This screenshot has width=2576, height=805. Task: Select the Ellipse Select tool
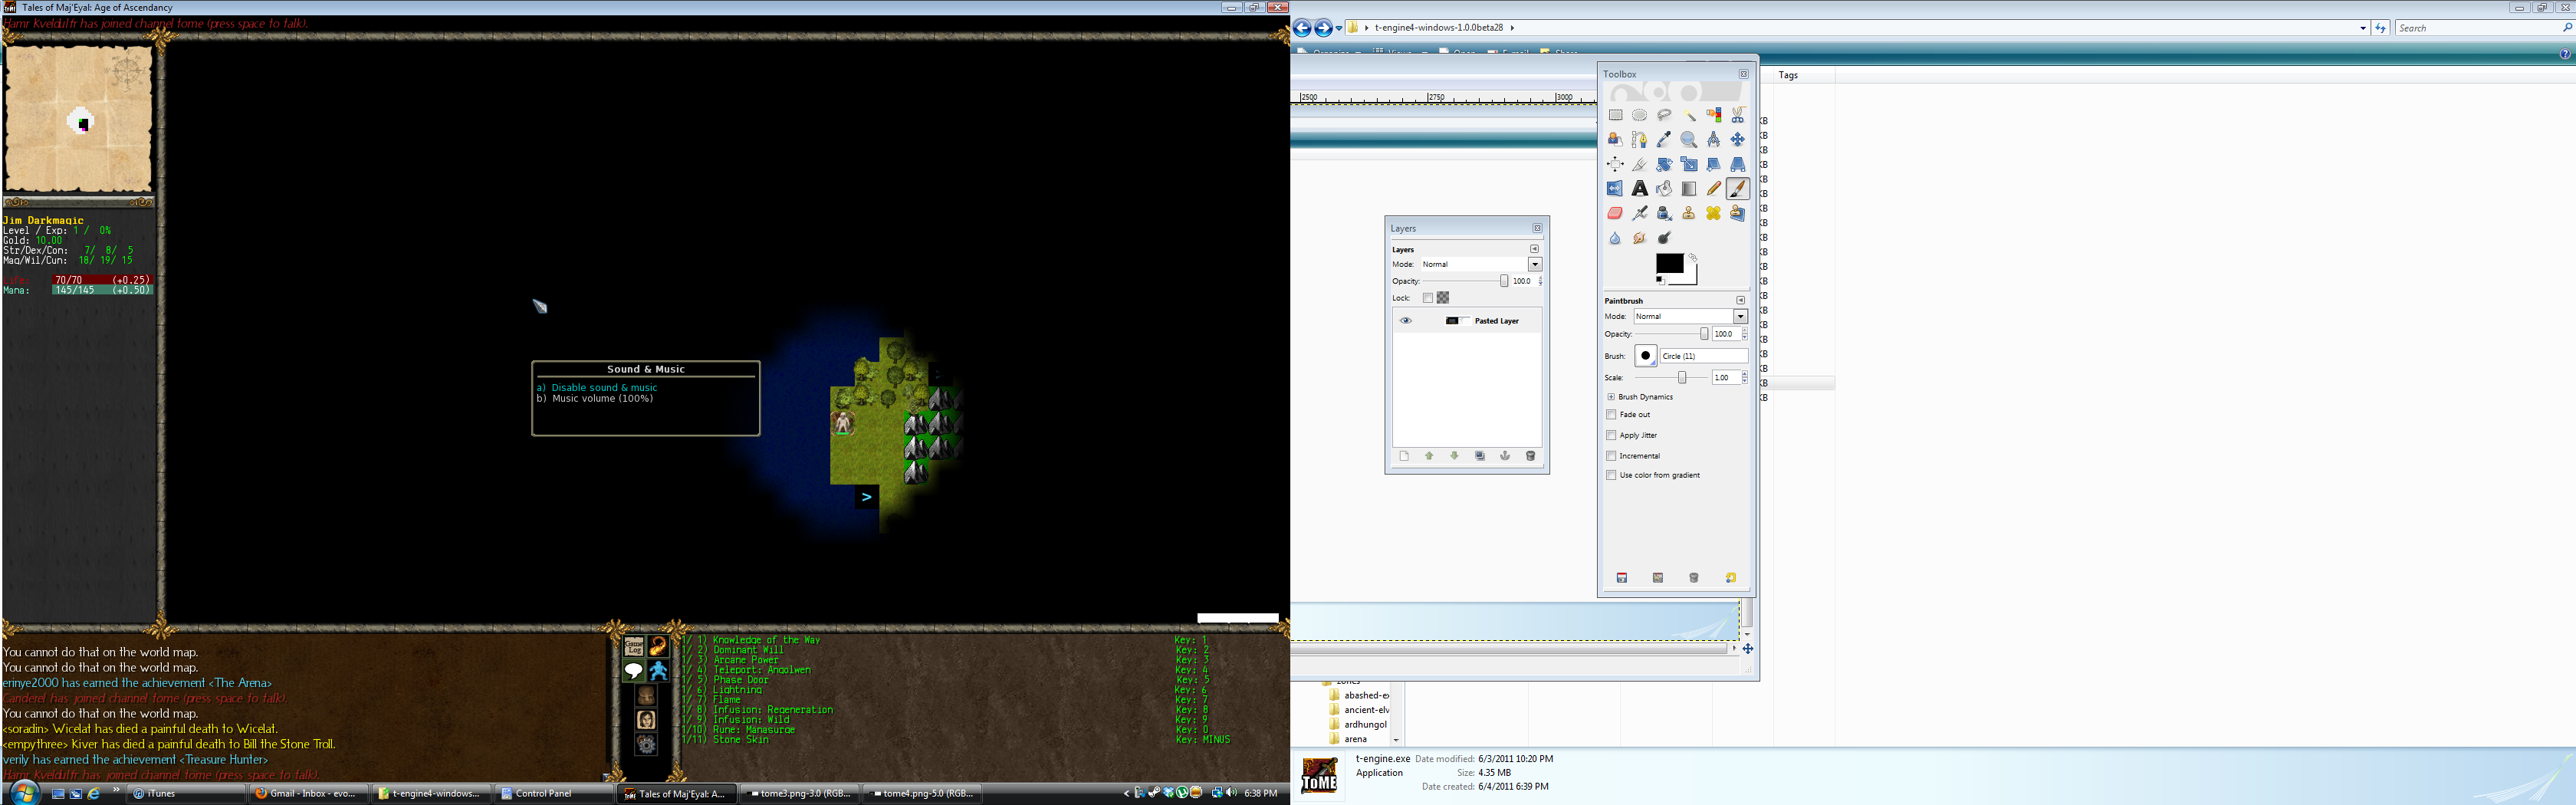(x=1639, y=115)
